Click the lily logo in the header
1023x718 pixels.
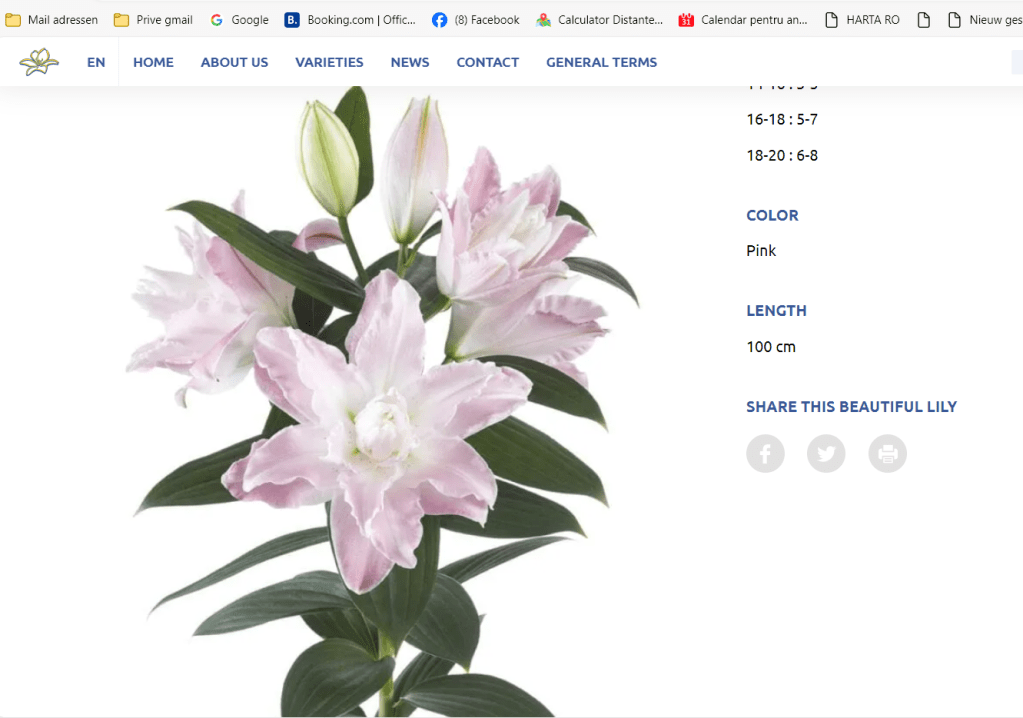(39, 62)
